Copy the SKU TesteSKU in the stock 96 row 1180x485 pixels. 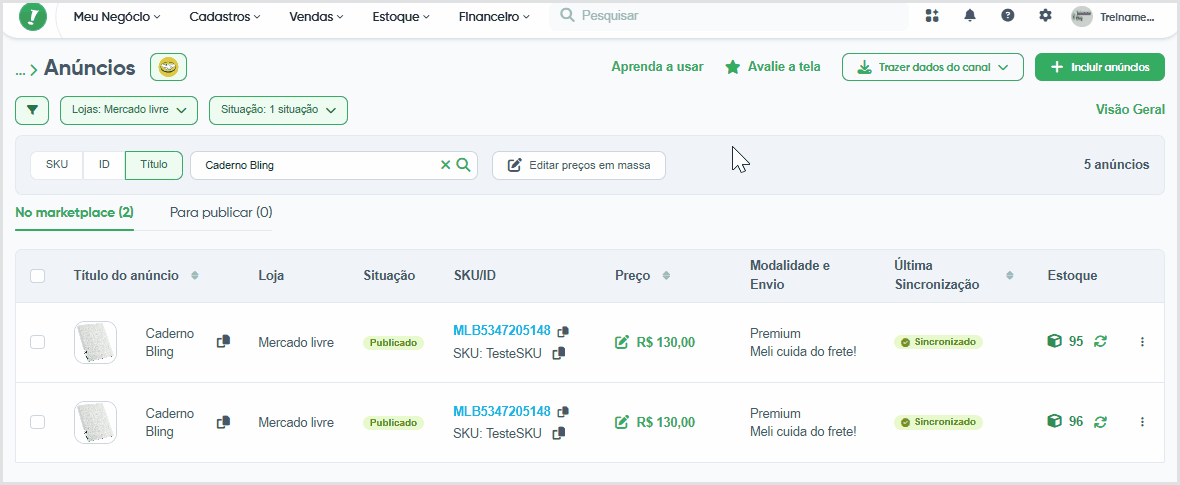click(x=558, y=433)
